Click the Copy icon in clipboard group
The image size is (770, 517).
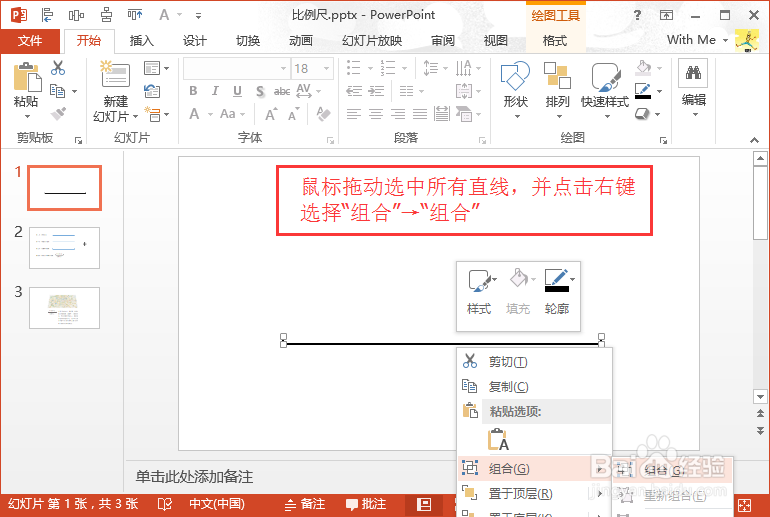[57, 91]
